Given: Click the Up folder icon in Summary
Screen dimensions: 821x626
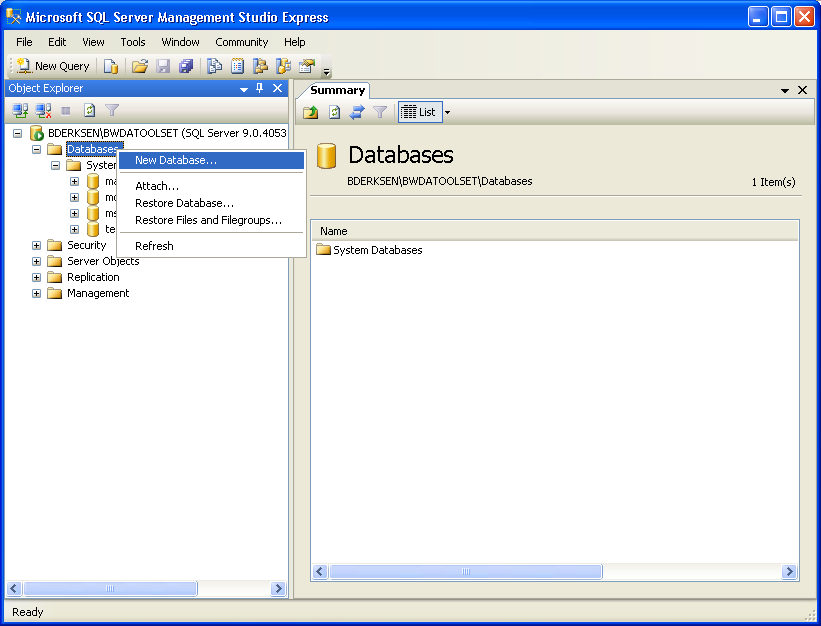Looking at the screenshot, I should pyautogui.click(x=311, y=112).
